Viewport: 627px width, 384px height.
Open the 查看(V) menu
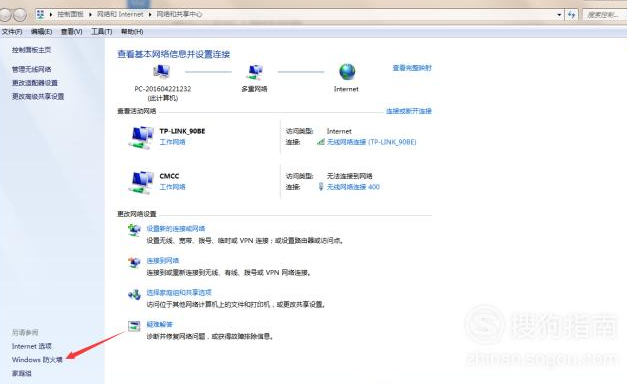pos(71,32)
